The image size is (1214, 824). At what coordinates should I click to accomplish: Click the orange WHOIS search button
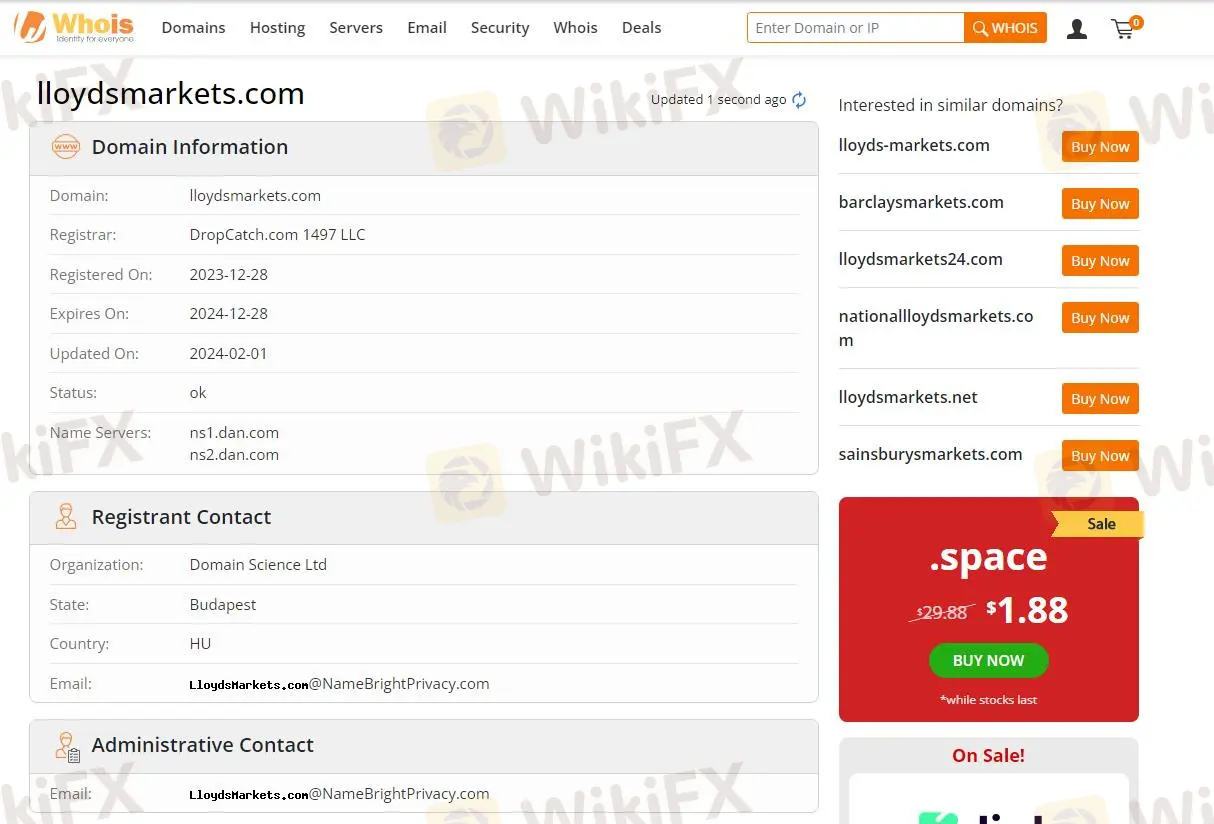pyautogui.click(x=1006, y=28)
